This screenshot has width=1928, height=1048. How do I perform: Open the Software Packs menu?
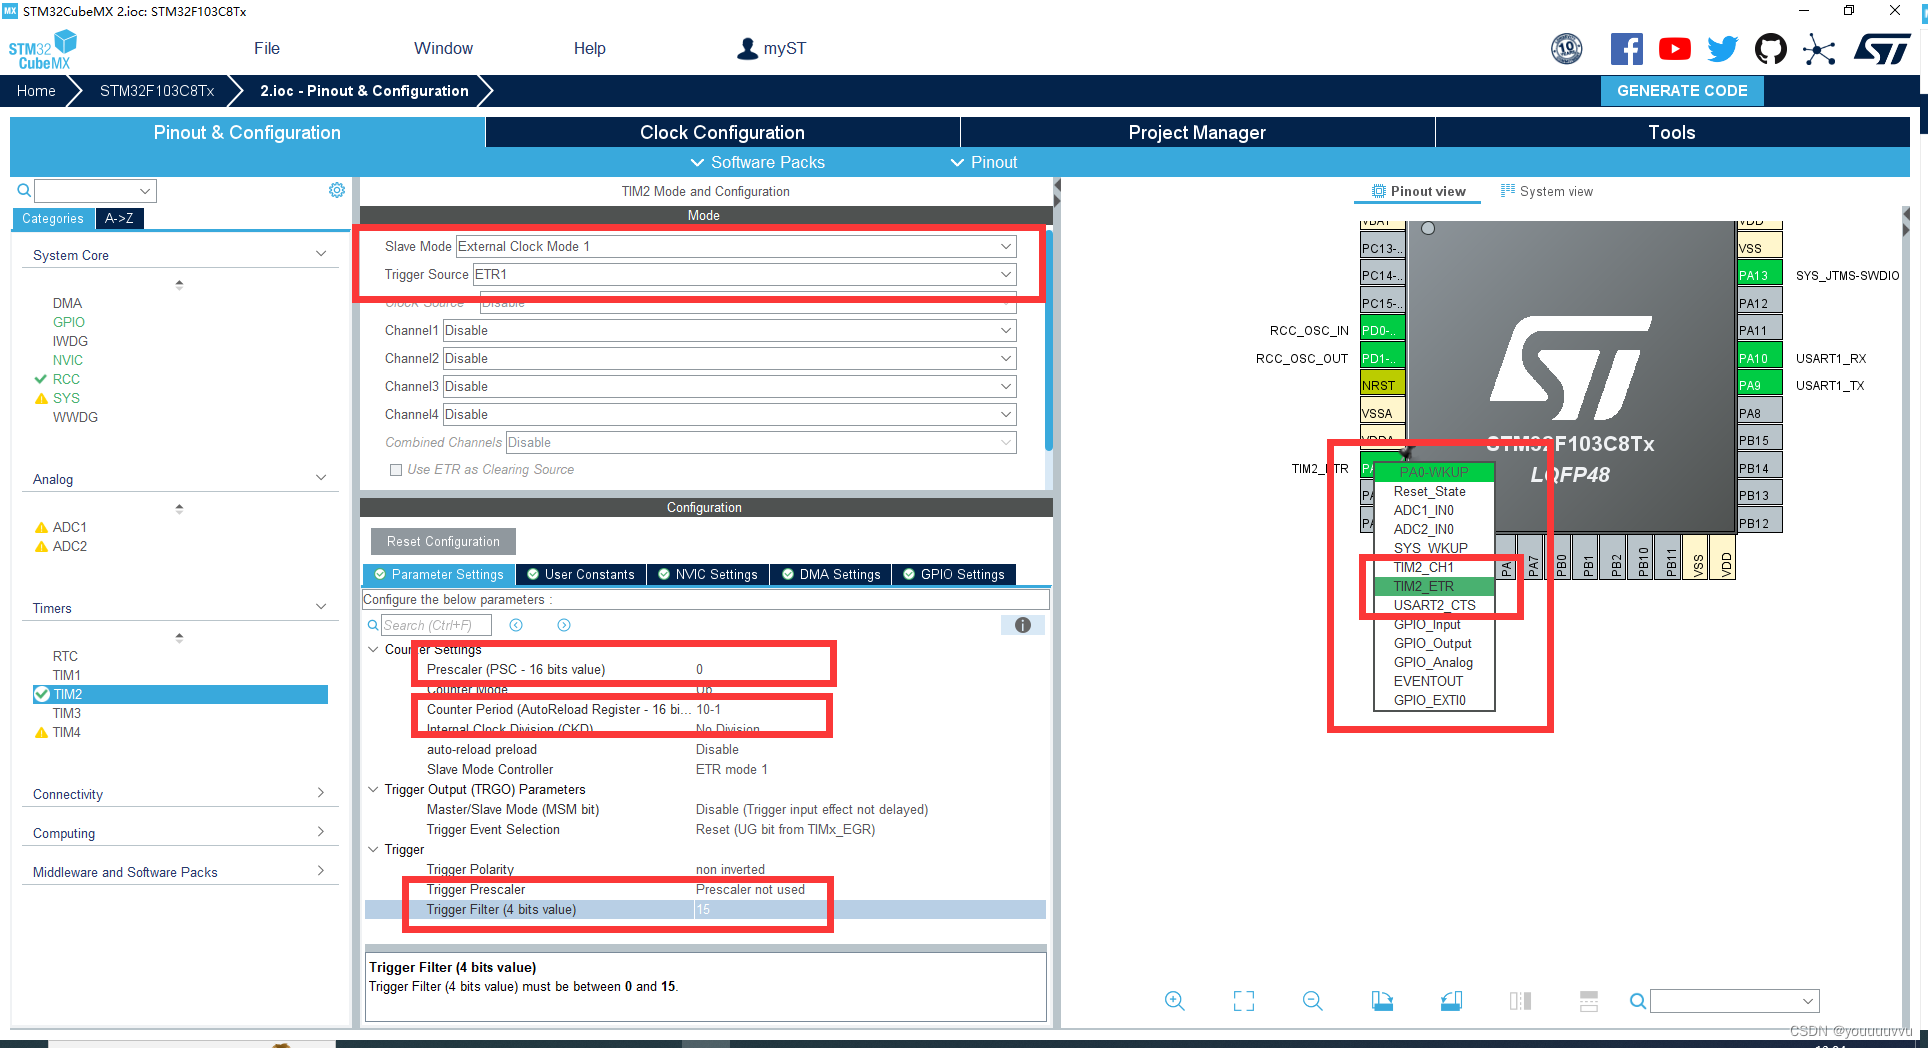point(758,162)
